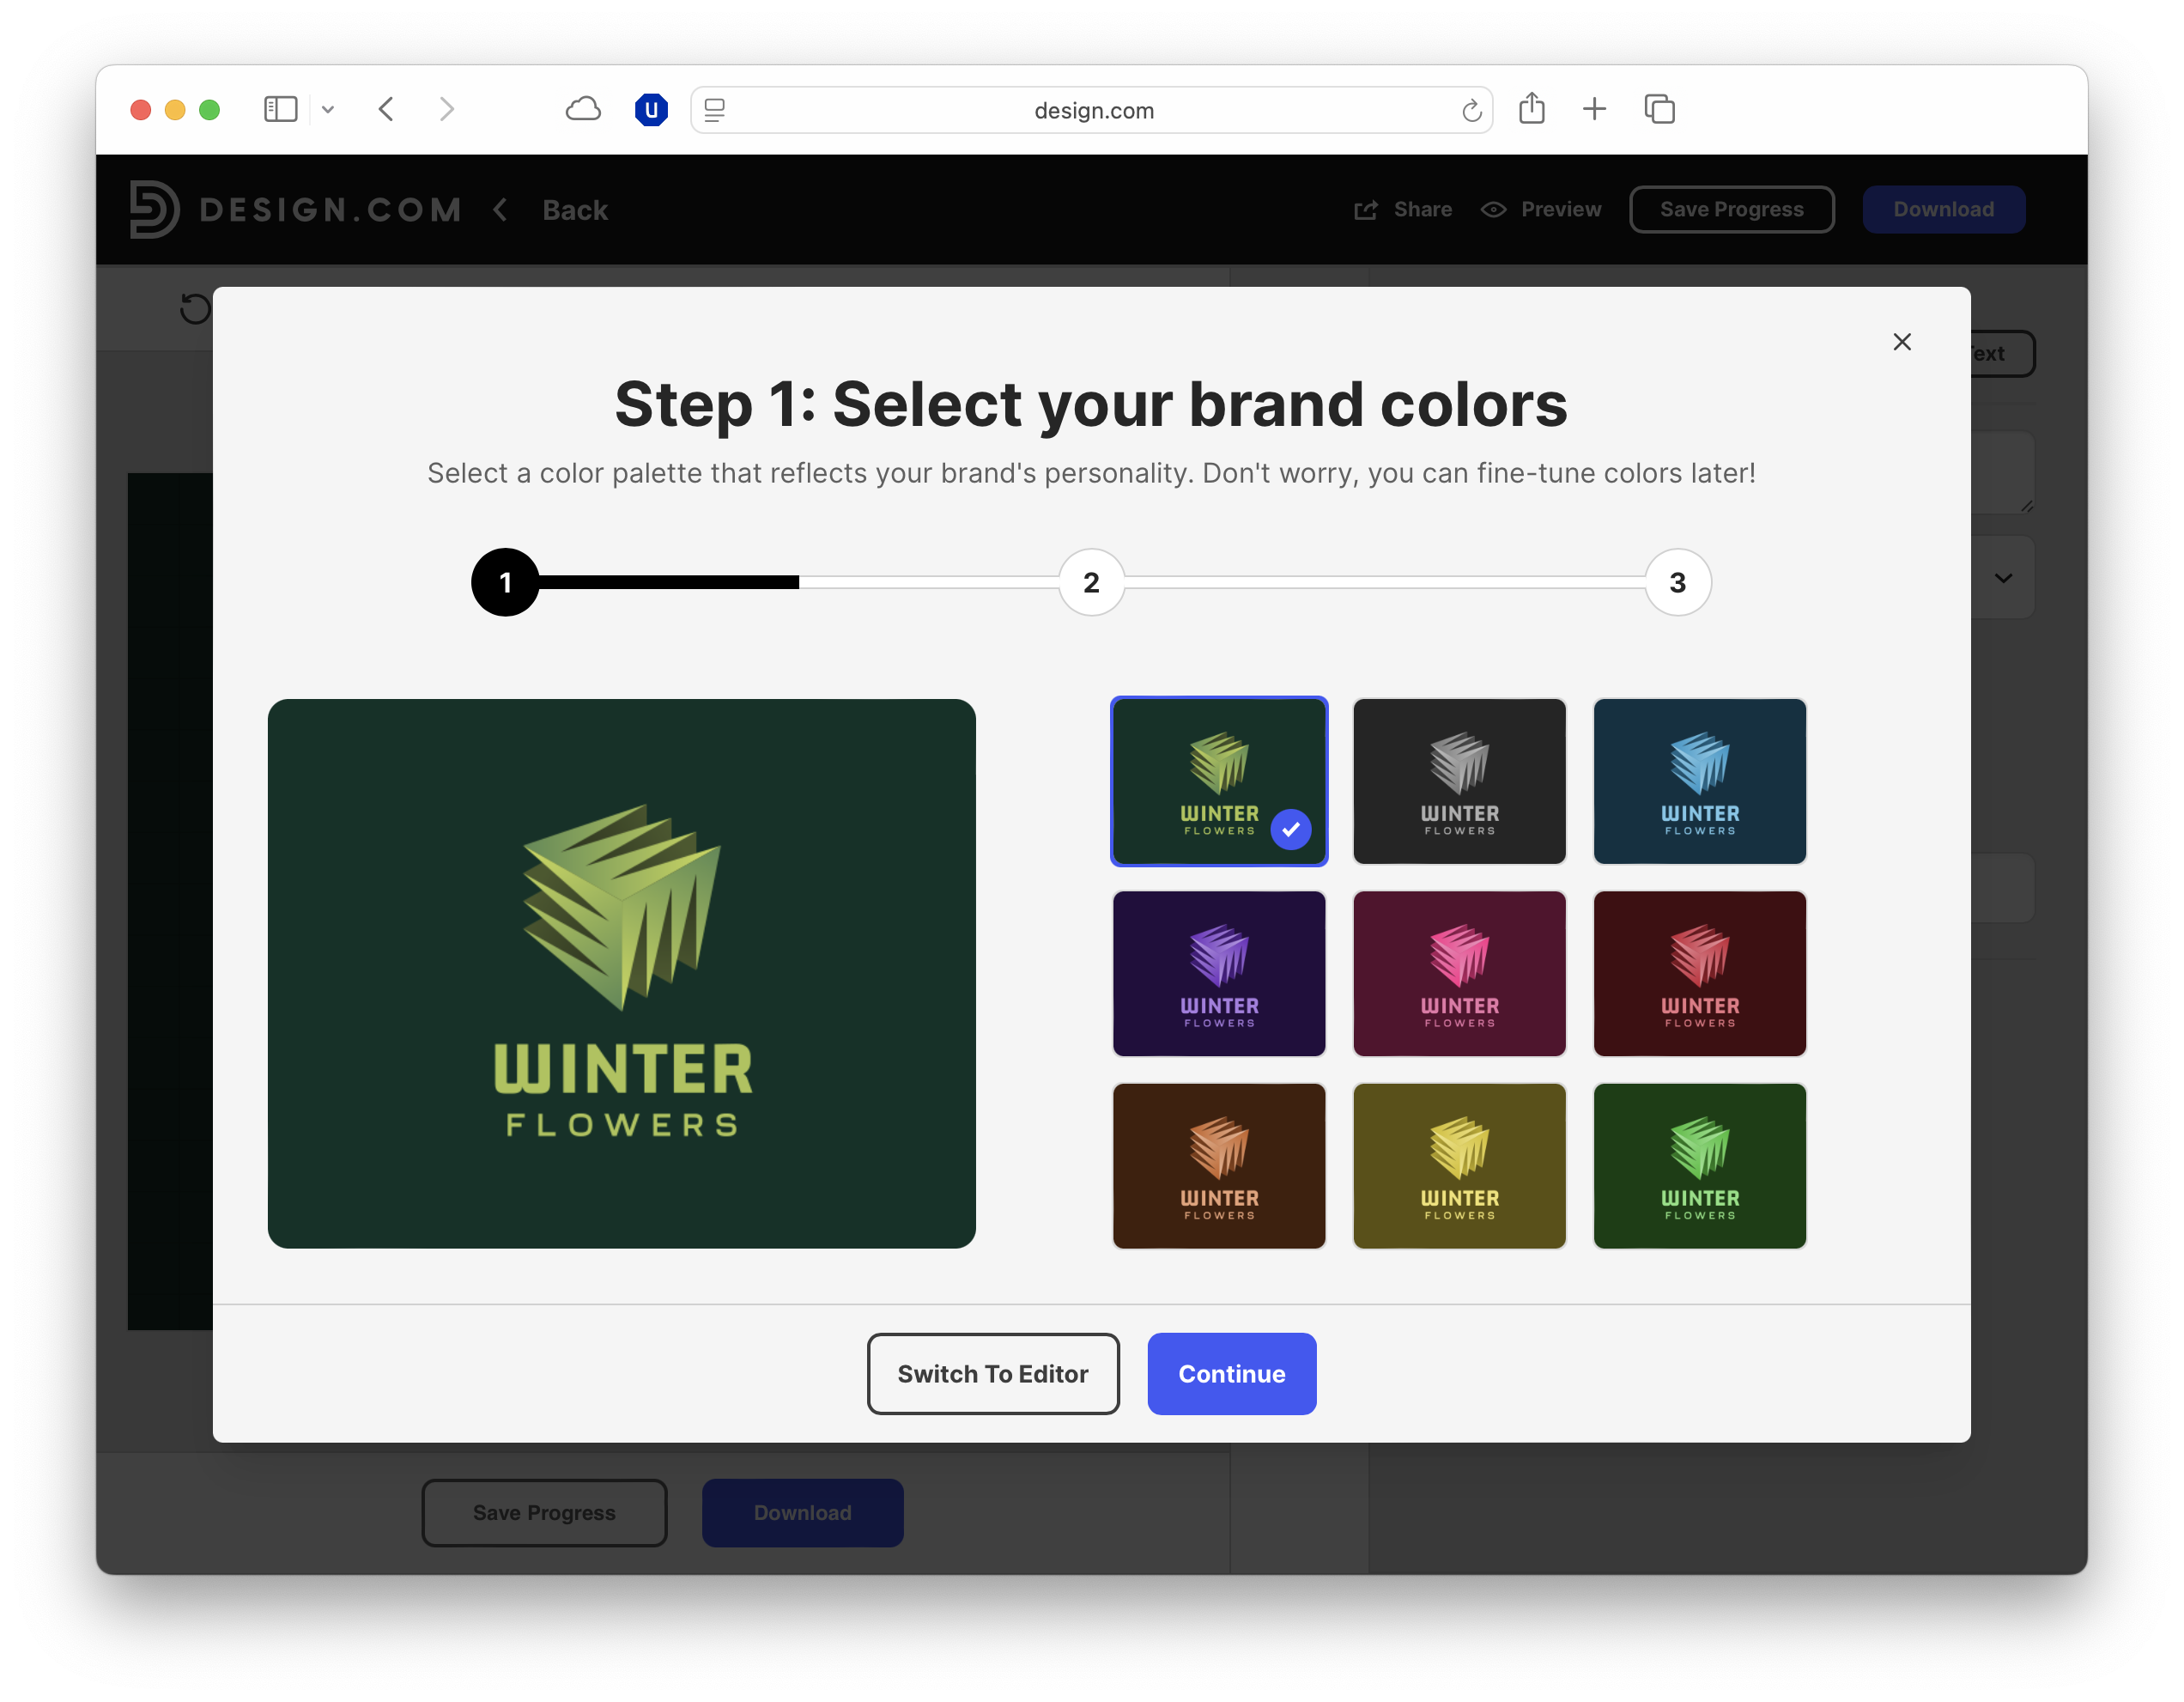Viewport: 2184px width, 1702px height.
Task: Click Switch To Editor
Action: 992,1374
